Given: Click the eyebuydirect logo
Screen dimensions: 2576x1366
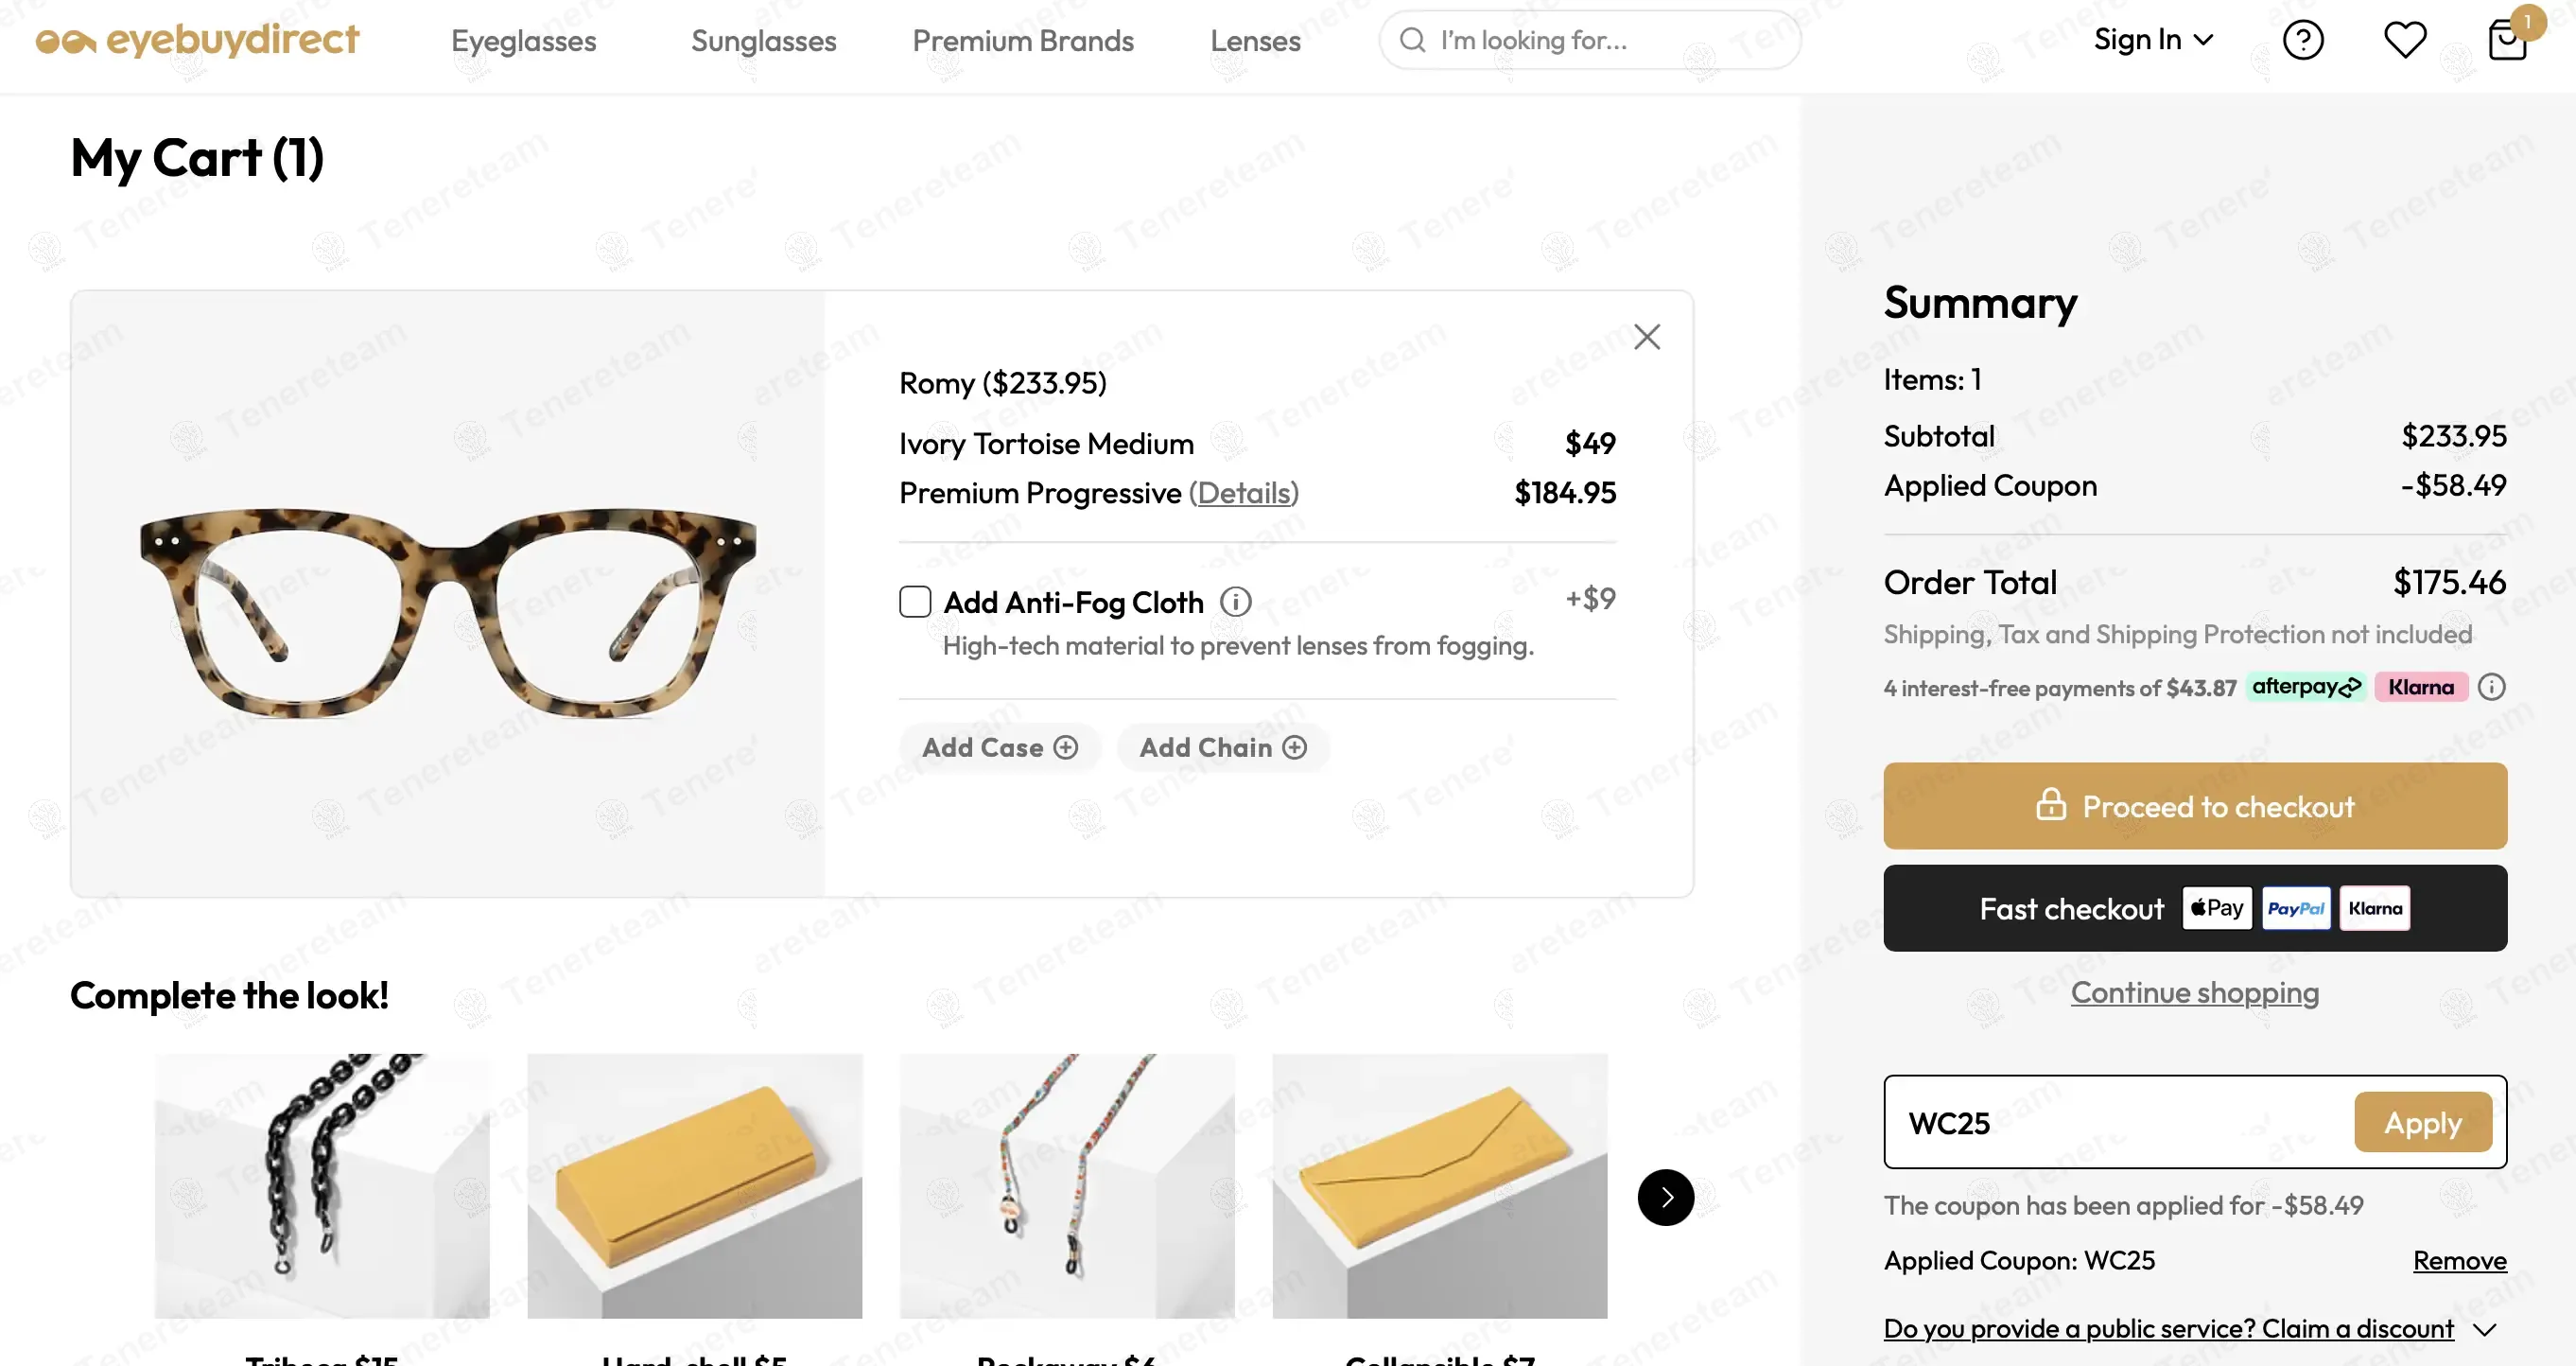Looking at the screenshot, I should click(197, 40).
